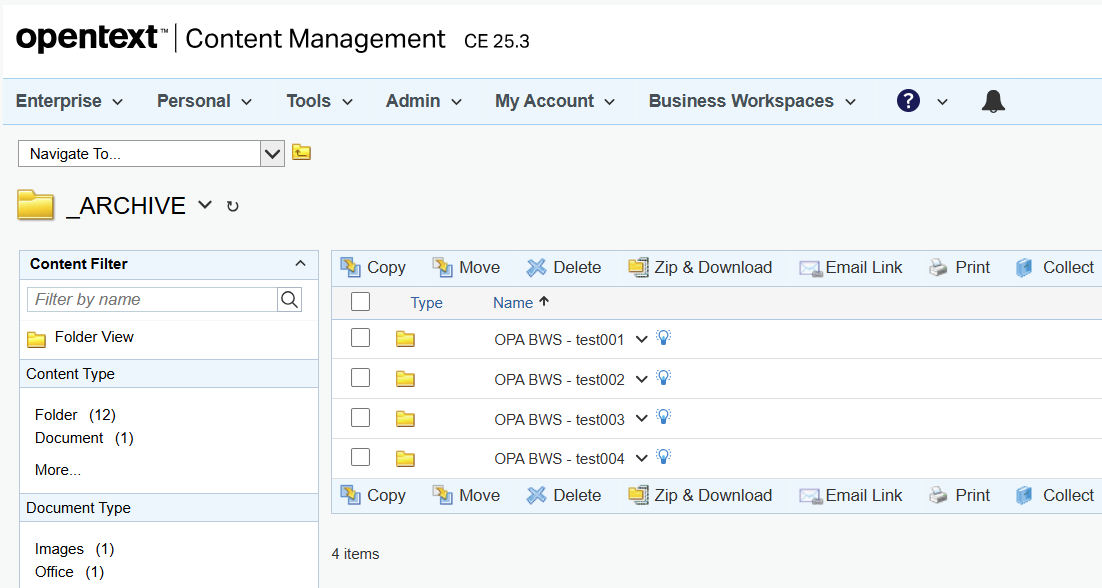
Task: Open functions menu chevron for test003
Action: click(641, 419)
